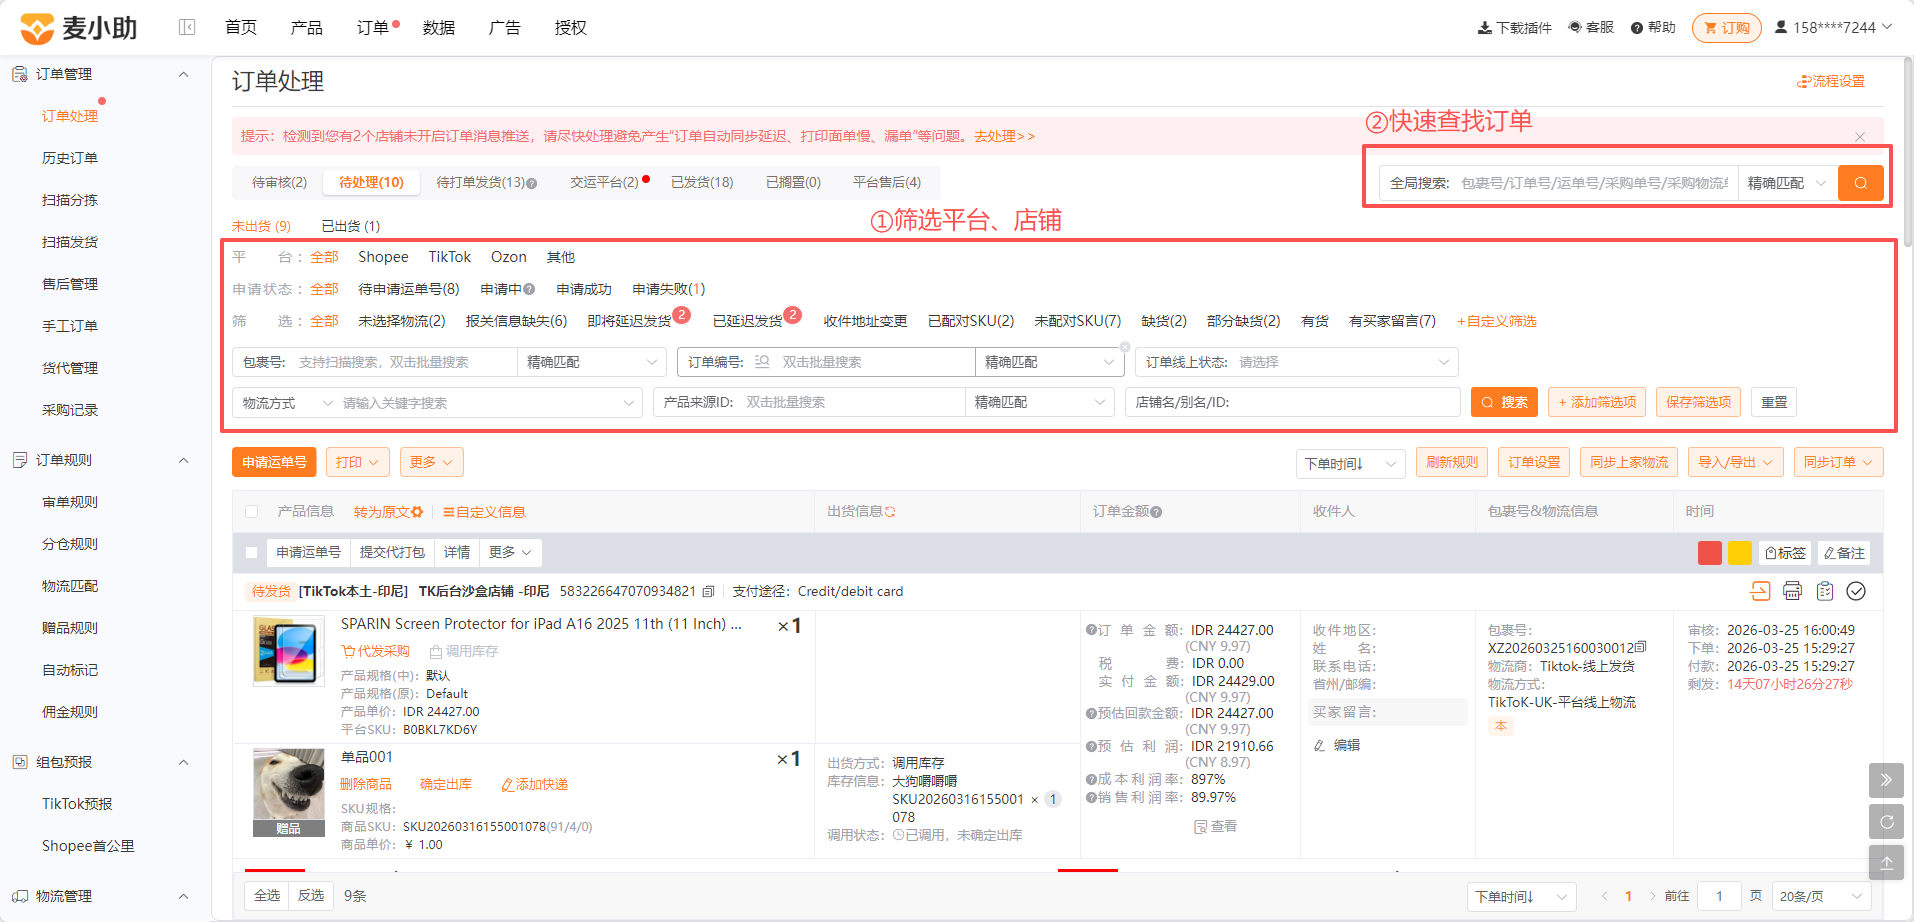
Task: Switch to 已发货(18) tab
Action: click(702, 182)
